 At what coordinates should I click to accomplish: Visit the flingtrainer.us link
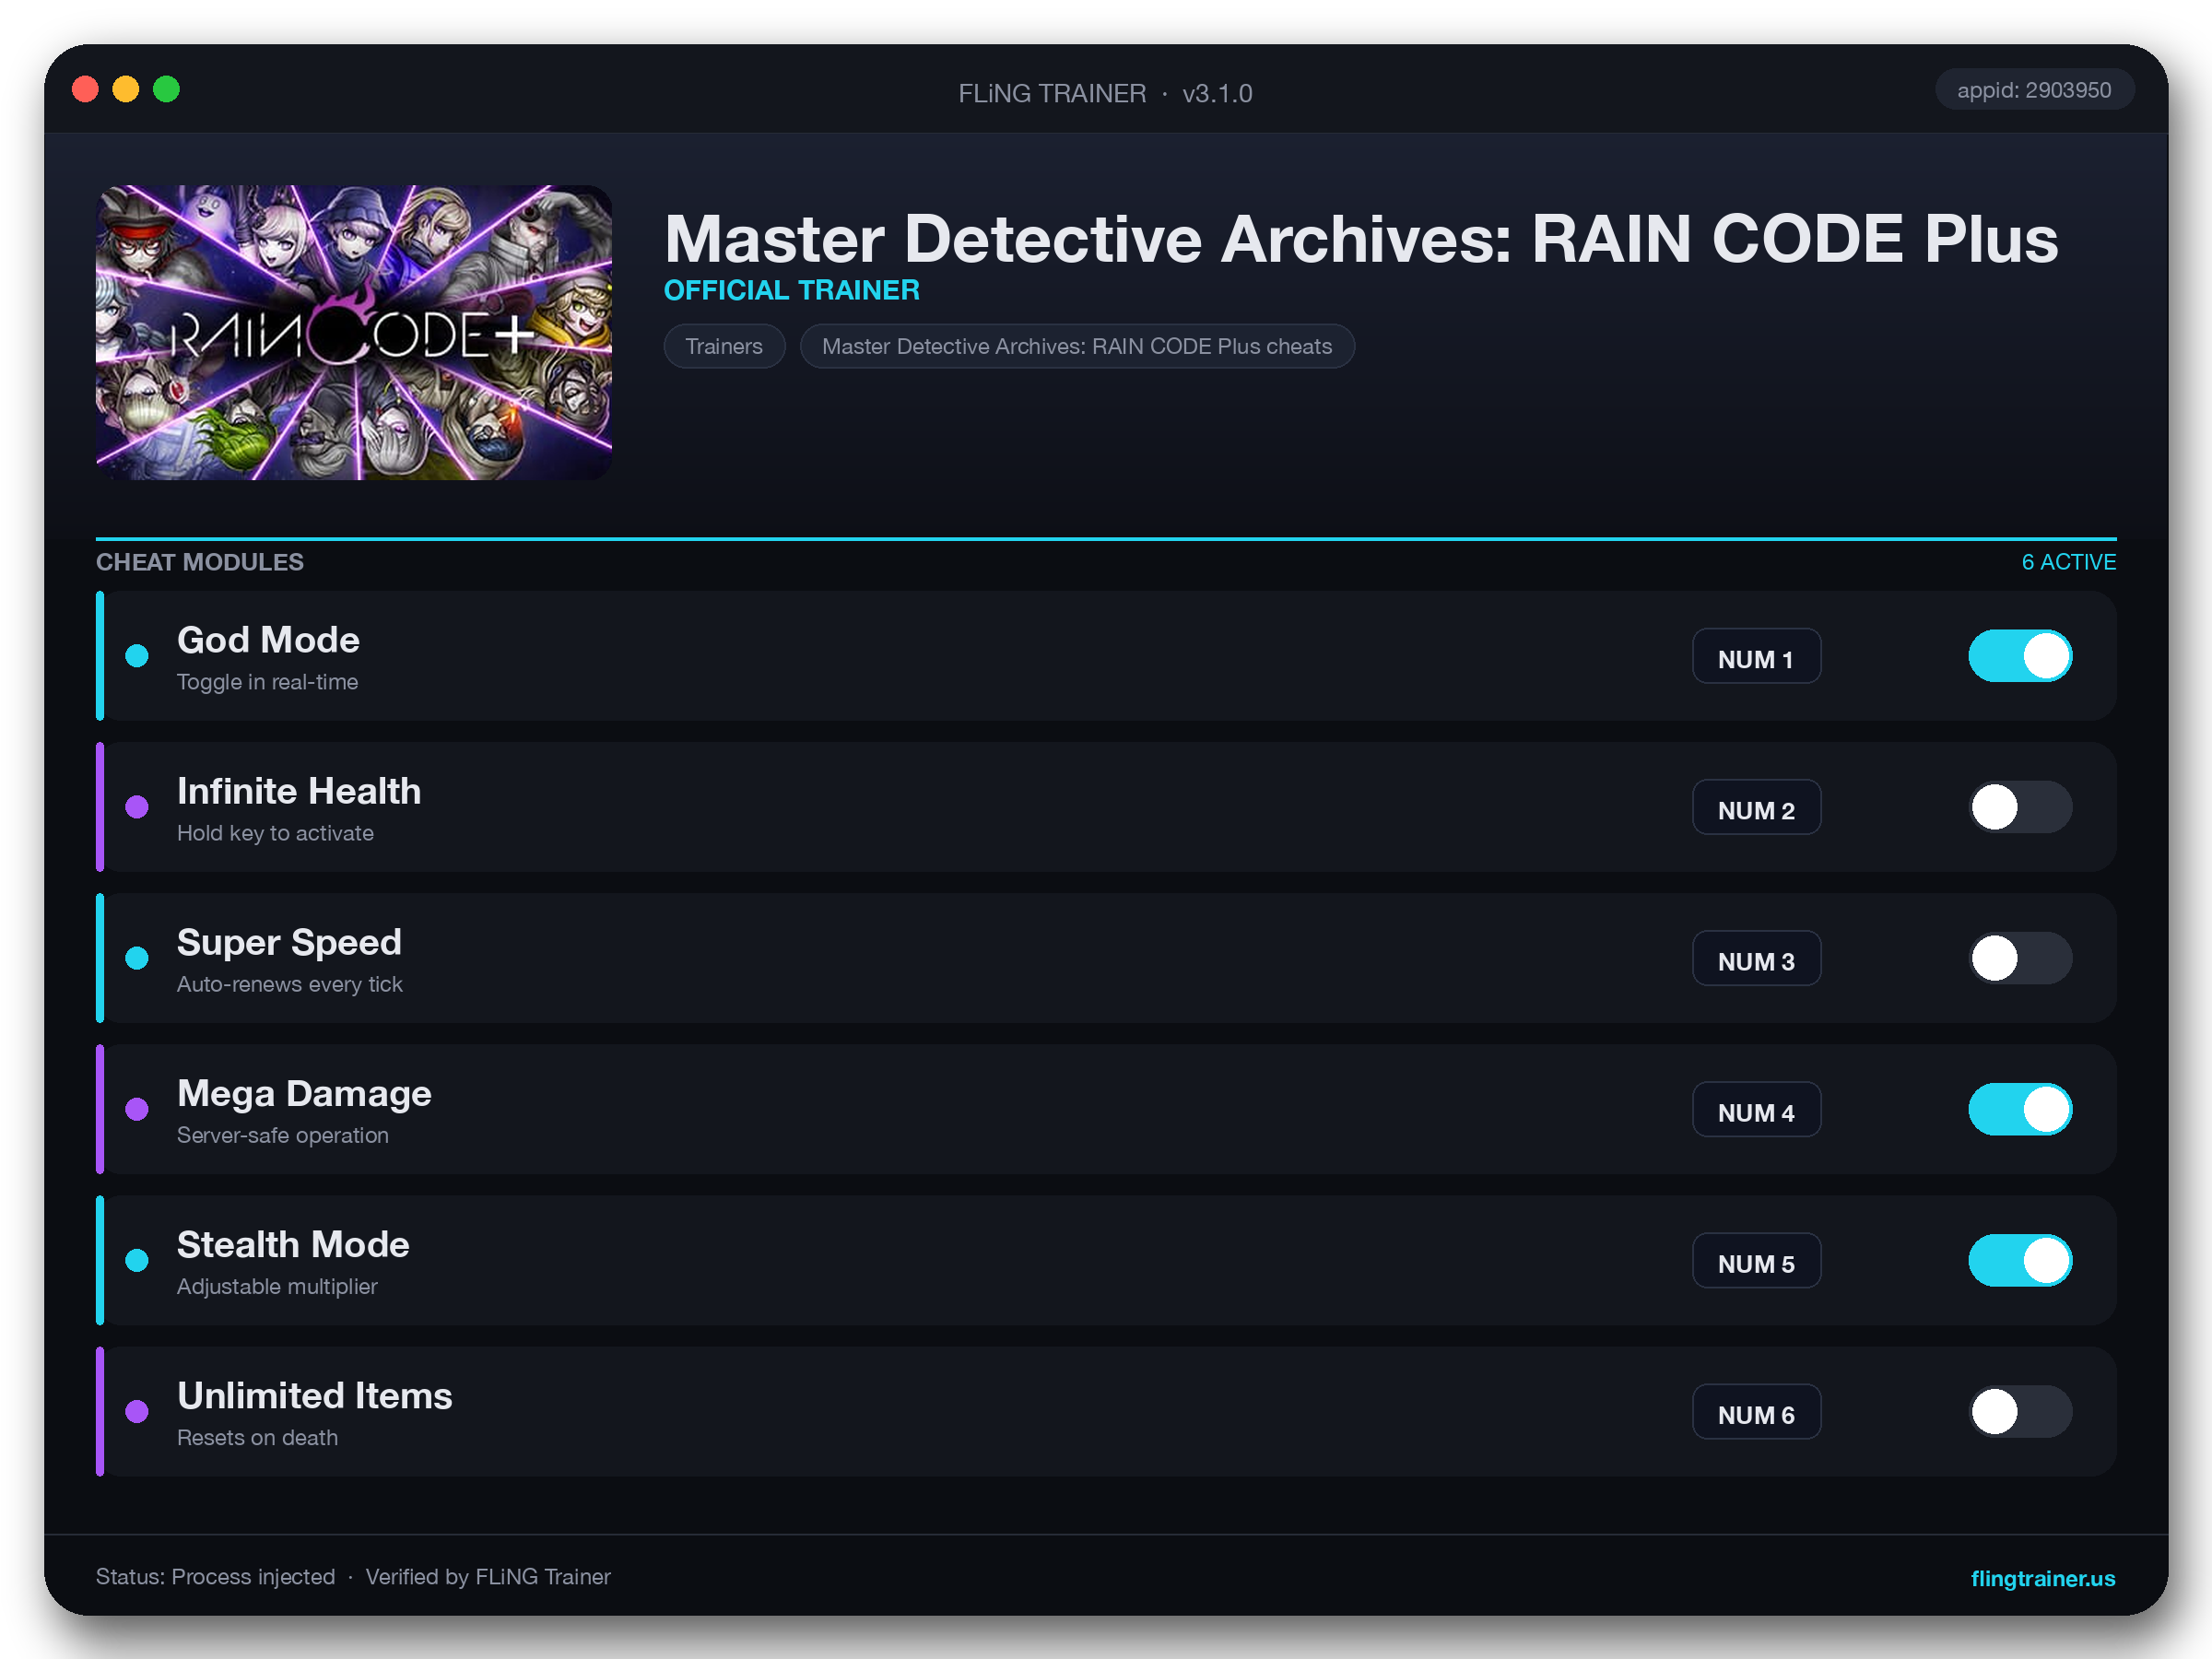2042,1578
